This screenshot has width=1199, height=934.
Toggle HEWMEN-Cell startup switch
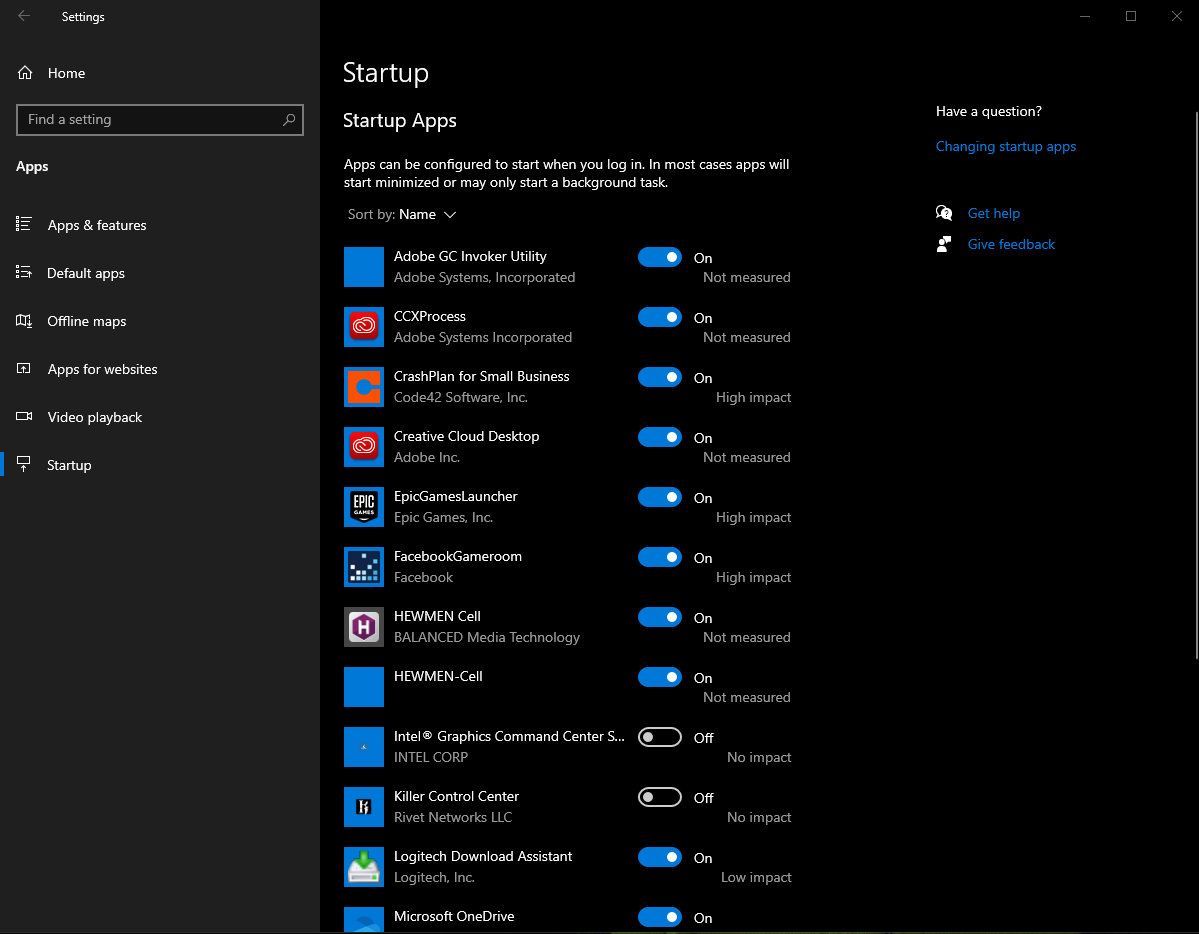(x=659, y=677)
